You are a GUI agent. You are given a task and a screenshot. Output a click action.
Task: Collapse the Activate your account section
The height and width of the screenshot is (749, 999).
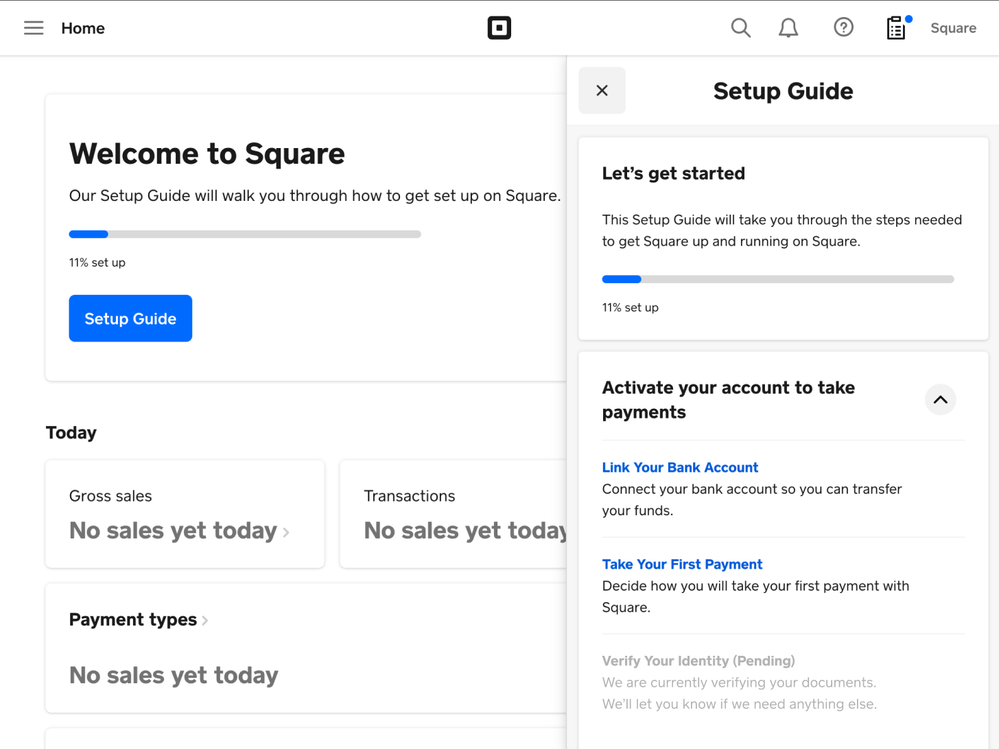pos(940,400)
